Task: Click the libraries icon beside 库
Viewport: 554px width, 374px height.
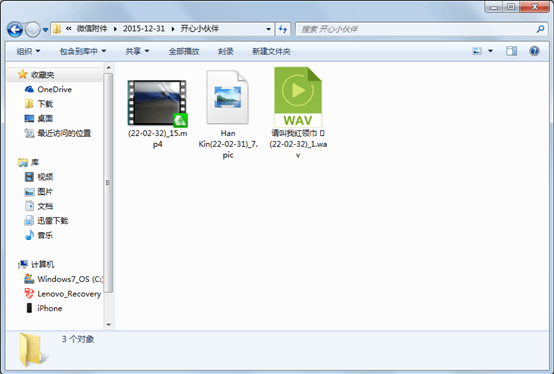Action: click(23, 162)
